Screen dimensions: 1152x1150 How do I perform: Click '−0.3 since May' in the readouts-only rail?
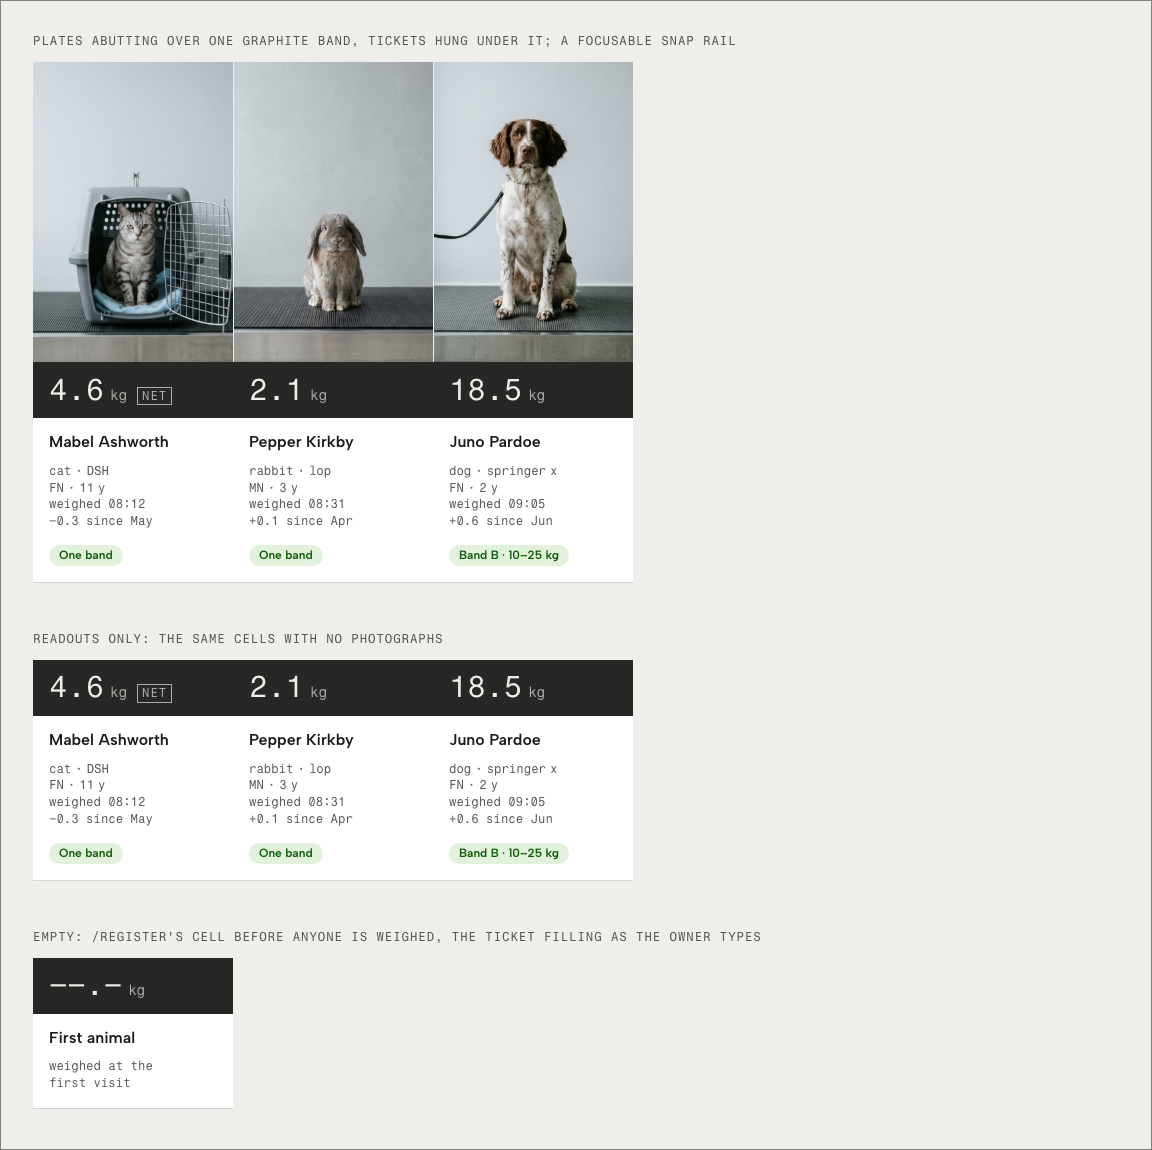tap(101, 819)
